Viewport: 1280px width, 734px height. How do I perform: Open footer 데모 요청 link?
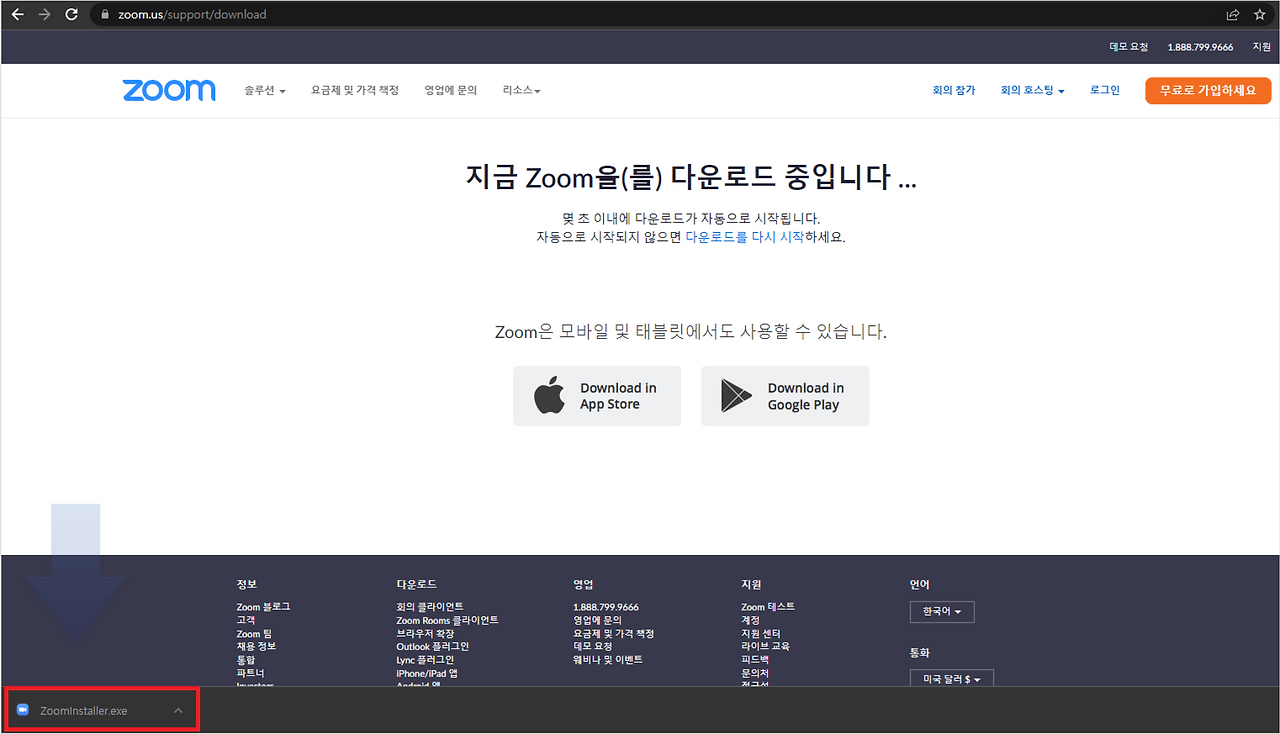(592, 646)
